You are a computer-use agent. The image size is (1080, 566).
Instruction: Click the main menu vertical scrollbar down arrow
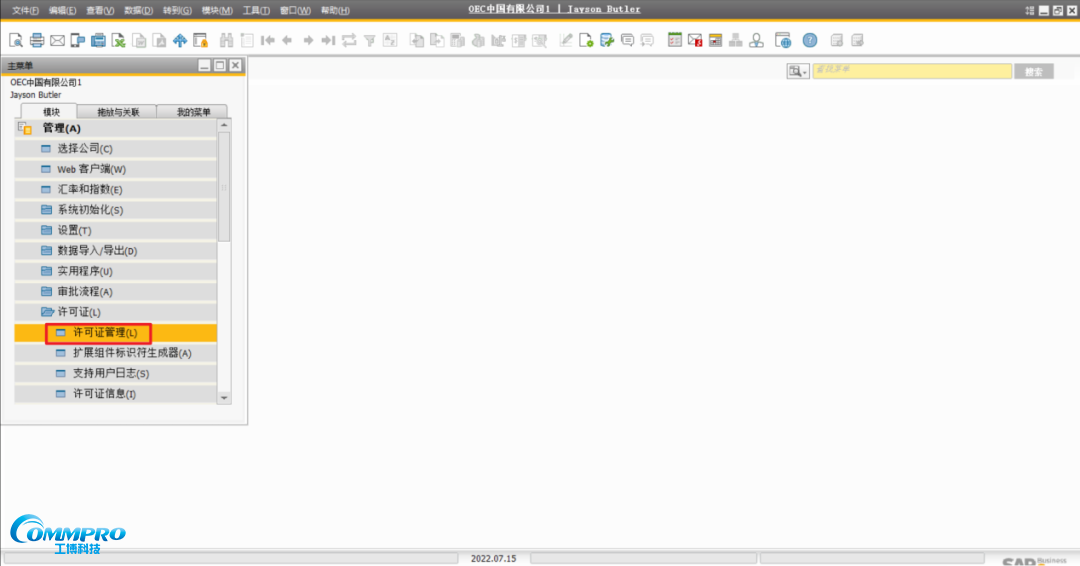(224, 397)
